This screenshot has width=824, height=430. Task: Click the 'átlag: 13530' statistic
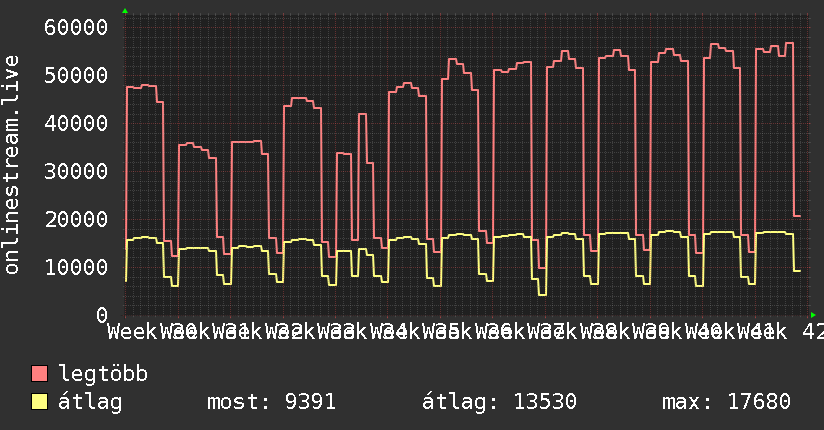pyautogui.click(x=499, y=402)
